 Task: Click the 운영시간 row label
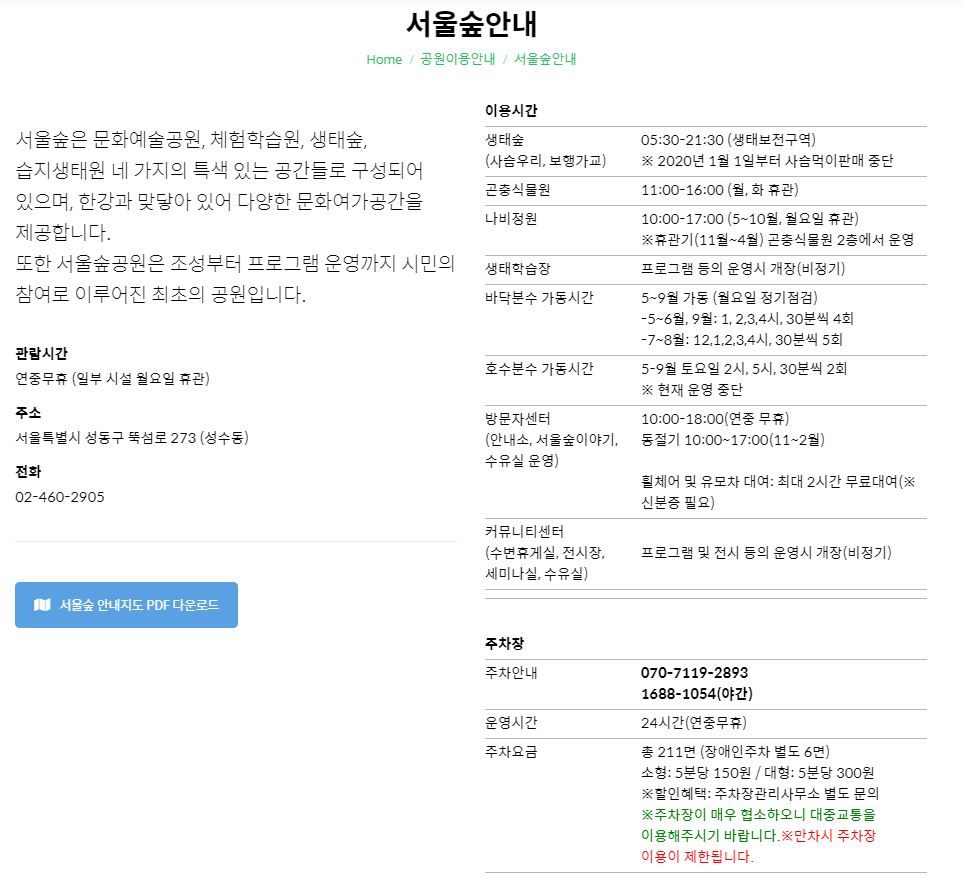[x=511, y=722]
